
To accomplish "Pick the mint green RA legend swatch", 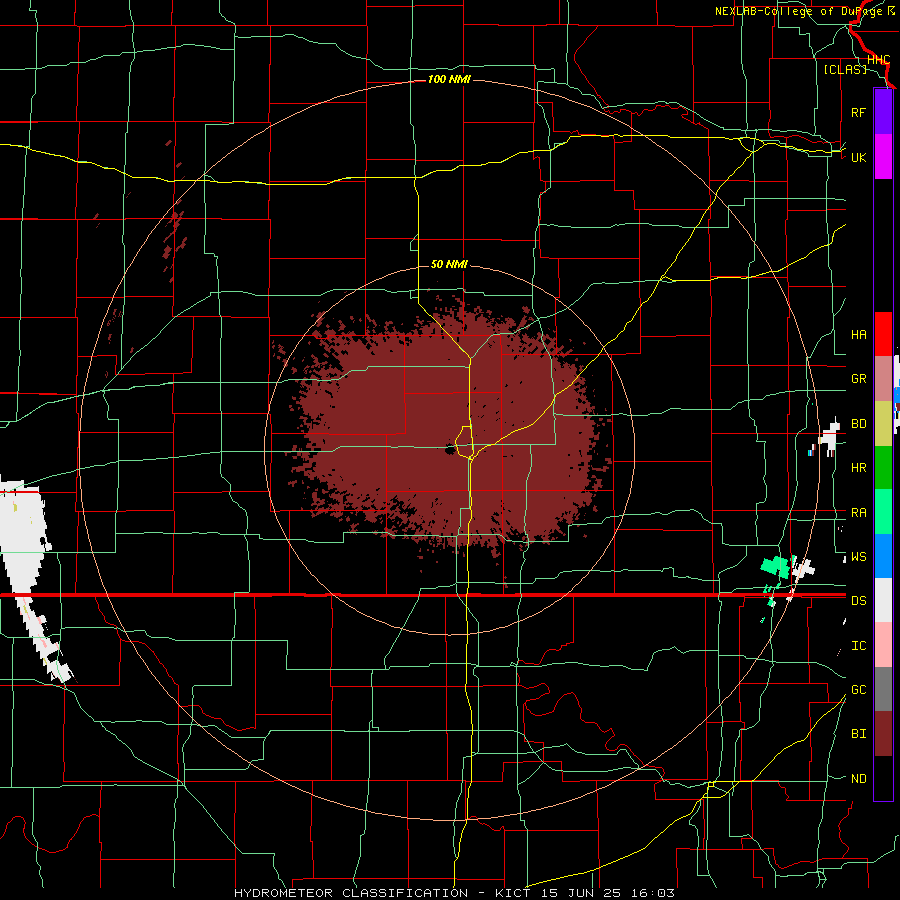I will point(883,512).
